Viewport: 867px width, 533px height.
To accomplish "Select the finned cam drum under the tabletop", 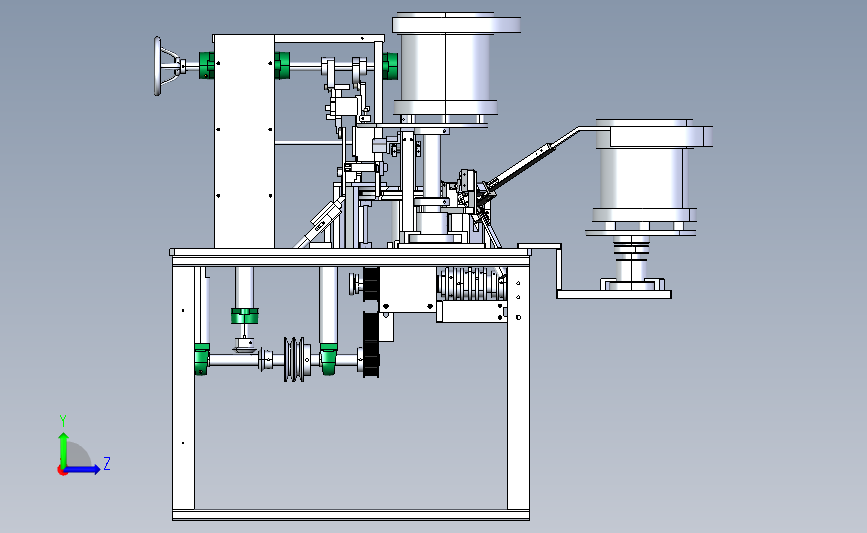I will pos(472,284).
